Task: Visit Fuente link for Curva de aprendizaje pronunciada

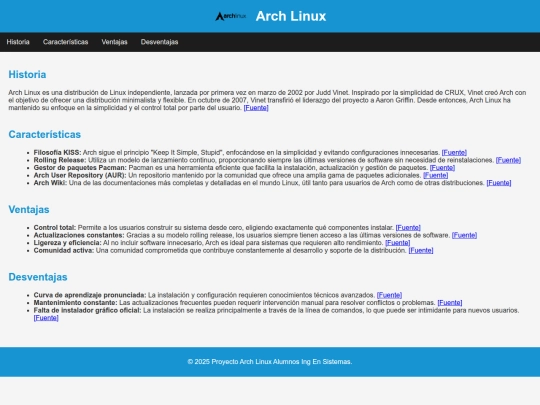Action: tap(389, 295)
